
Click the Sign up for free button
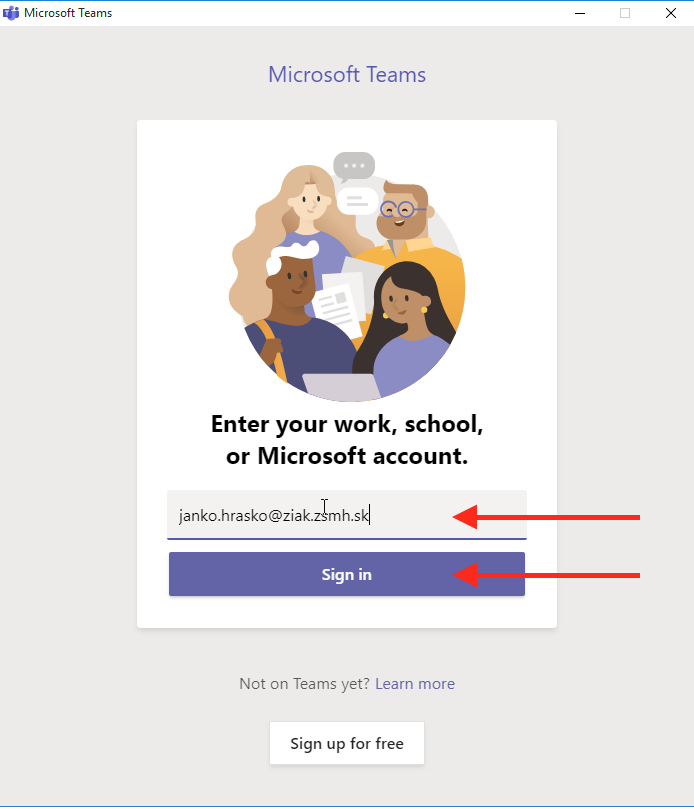347,743
